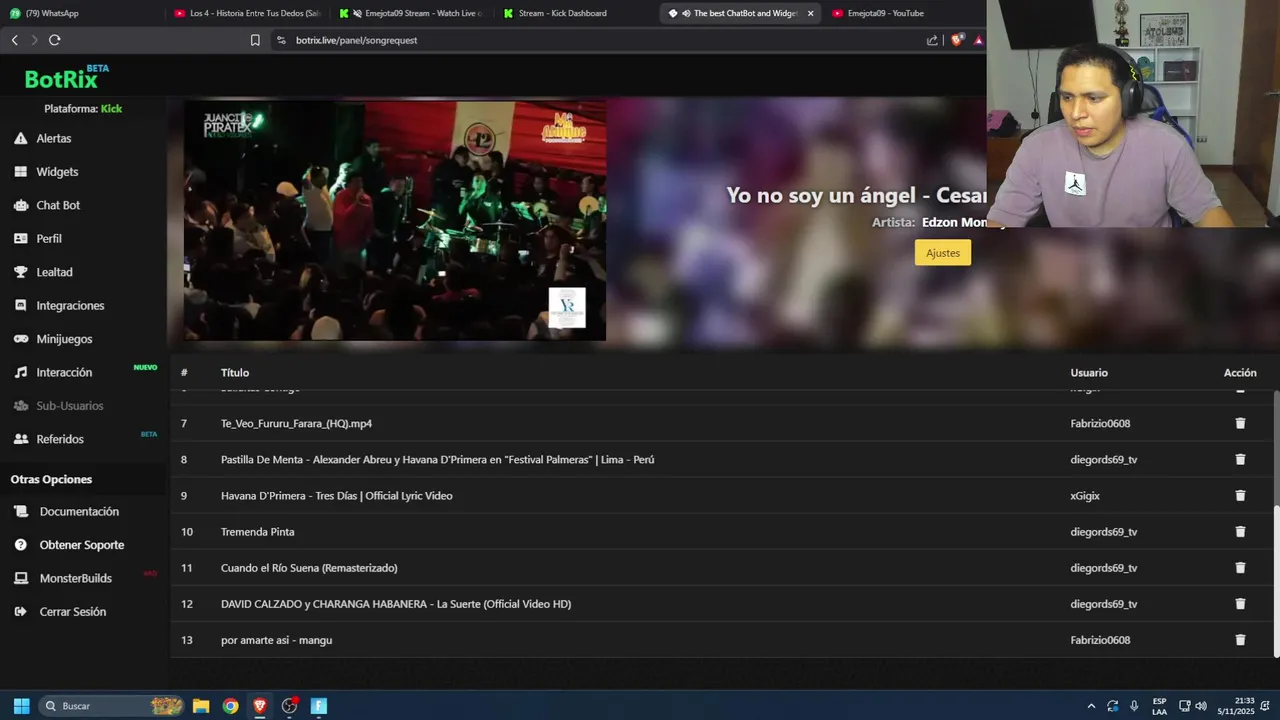Click the BotRix logo
Image resolution: width=1280 pixels, height=720 pixels.
coord(66,78)
